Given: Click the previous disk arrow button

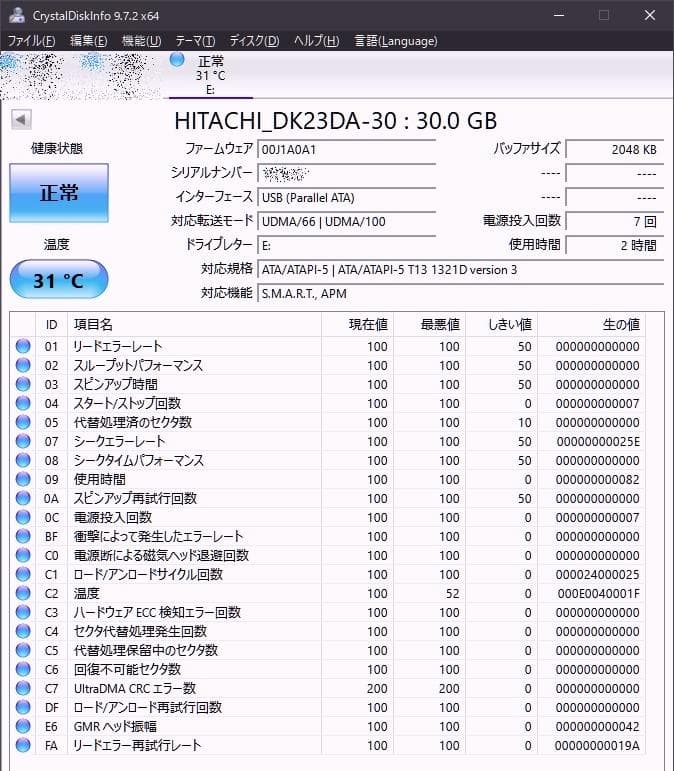Looking at the screenshot, I should click(x=21, y=119).
